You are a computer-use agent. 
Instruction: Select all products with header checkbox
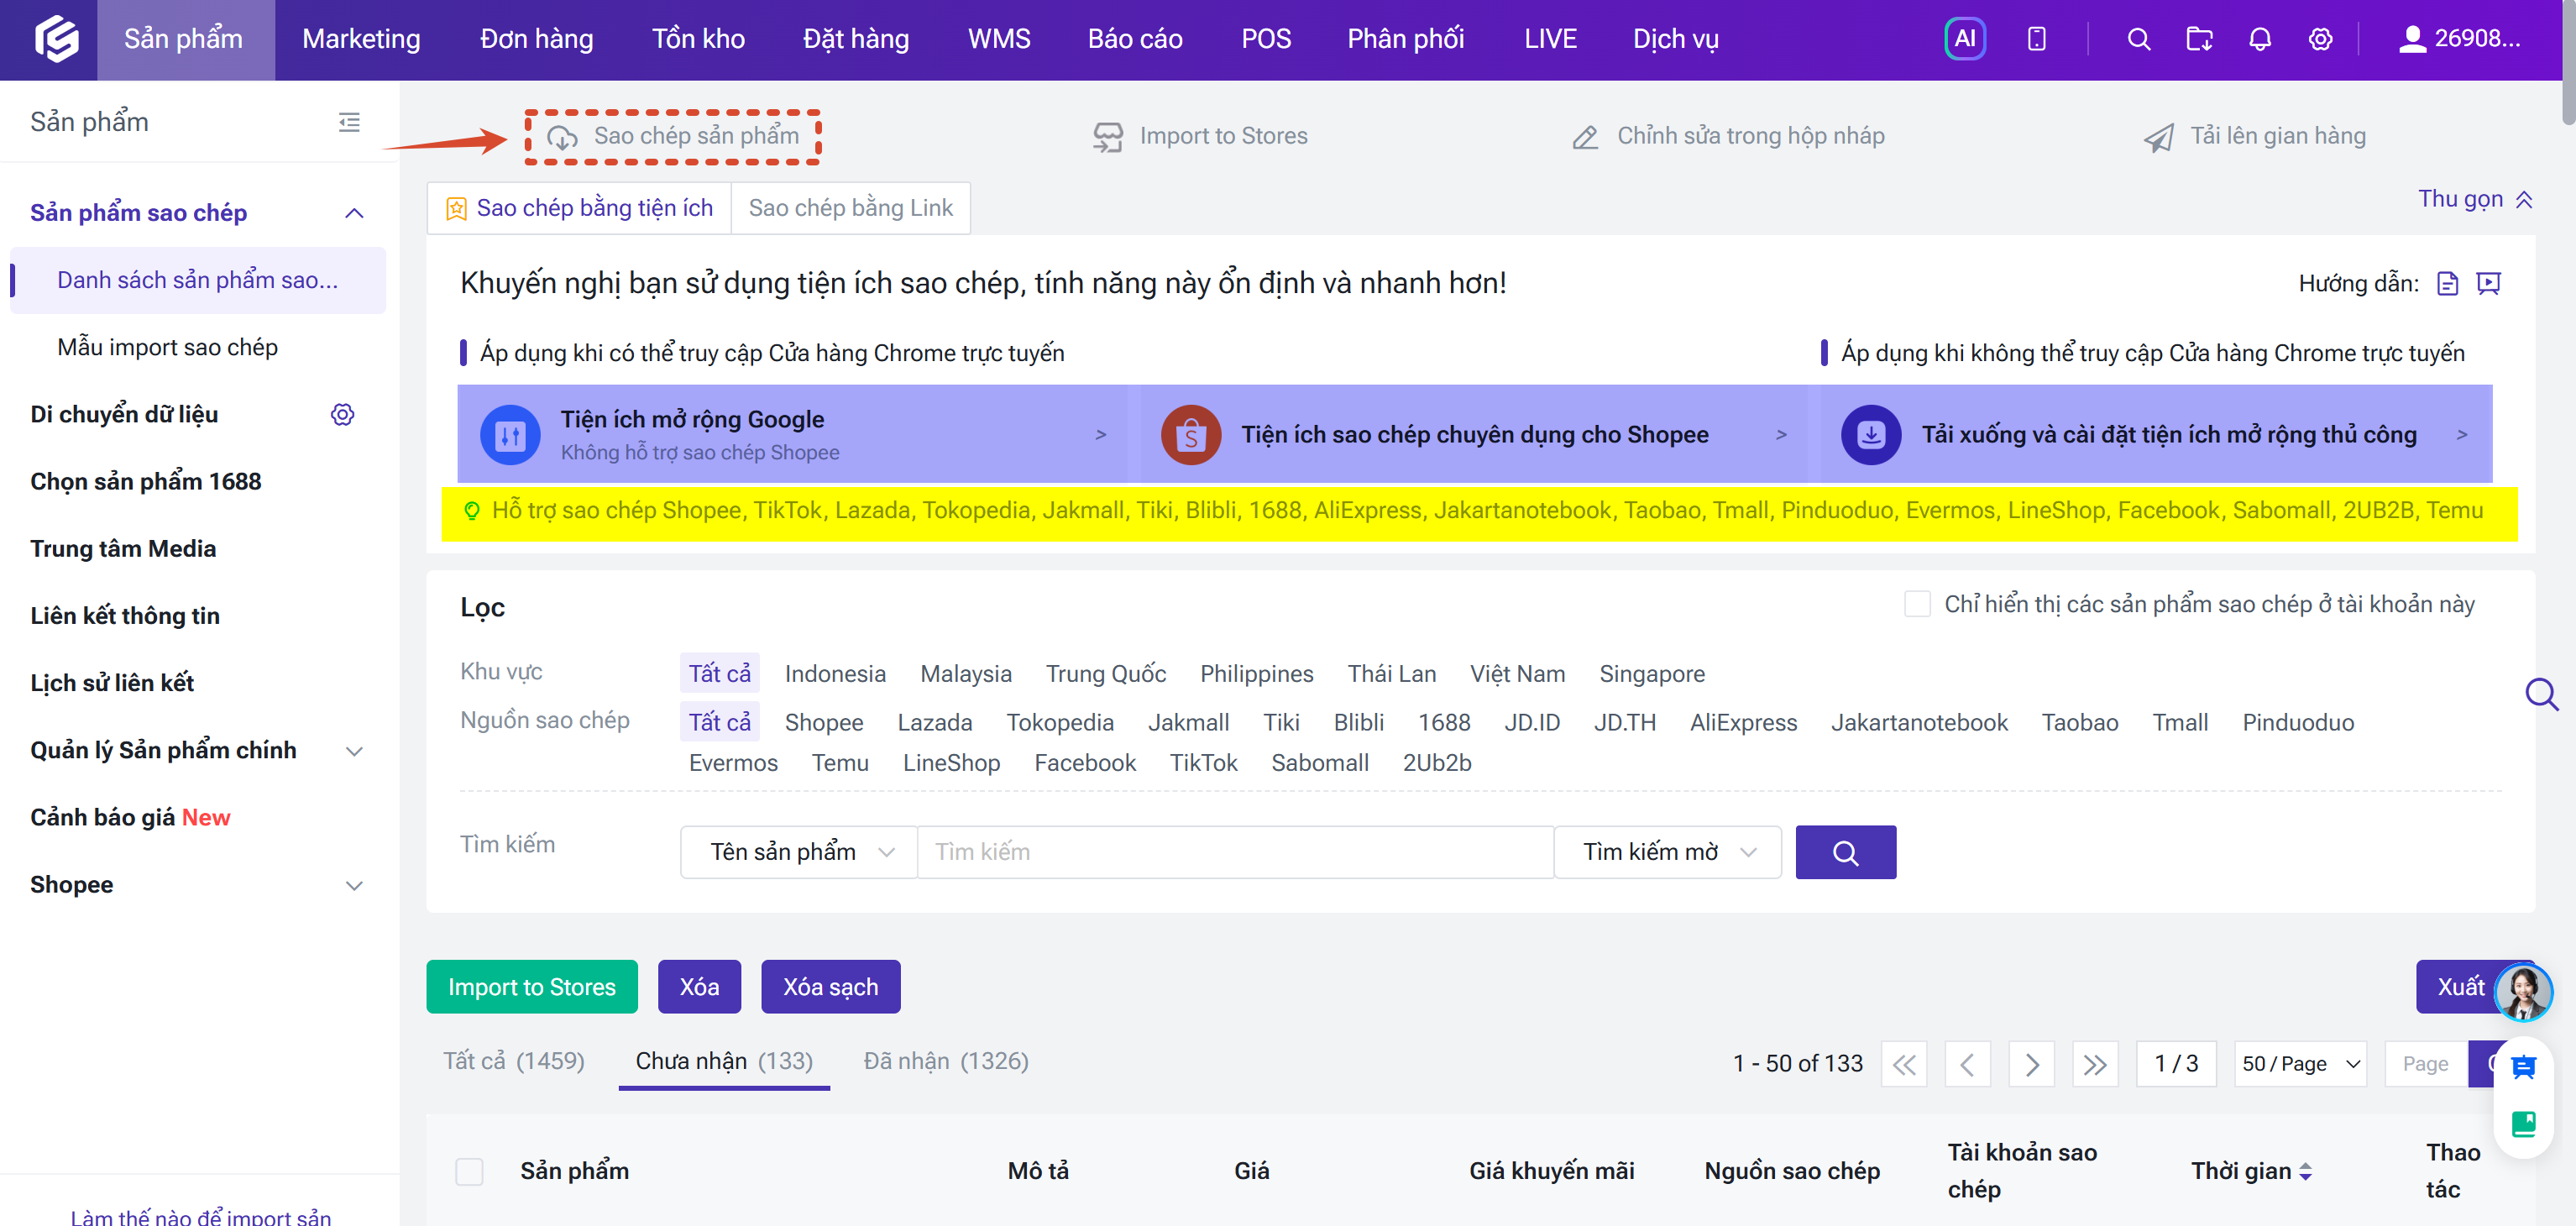click(x=469, y=1171)
